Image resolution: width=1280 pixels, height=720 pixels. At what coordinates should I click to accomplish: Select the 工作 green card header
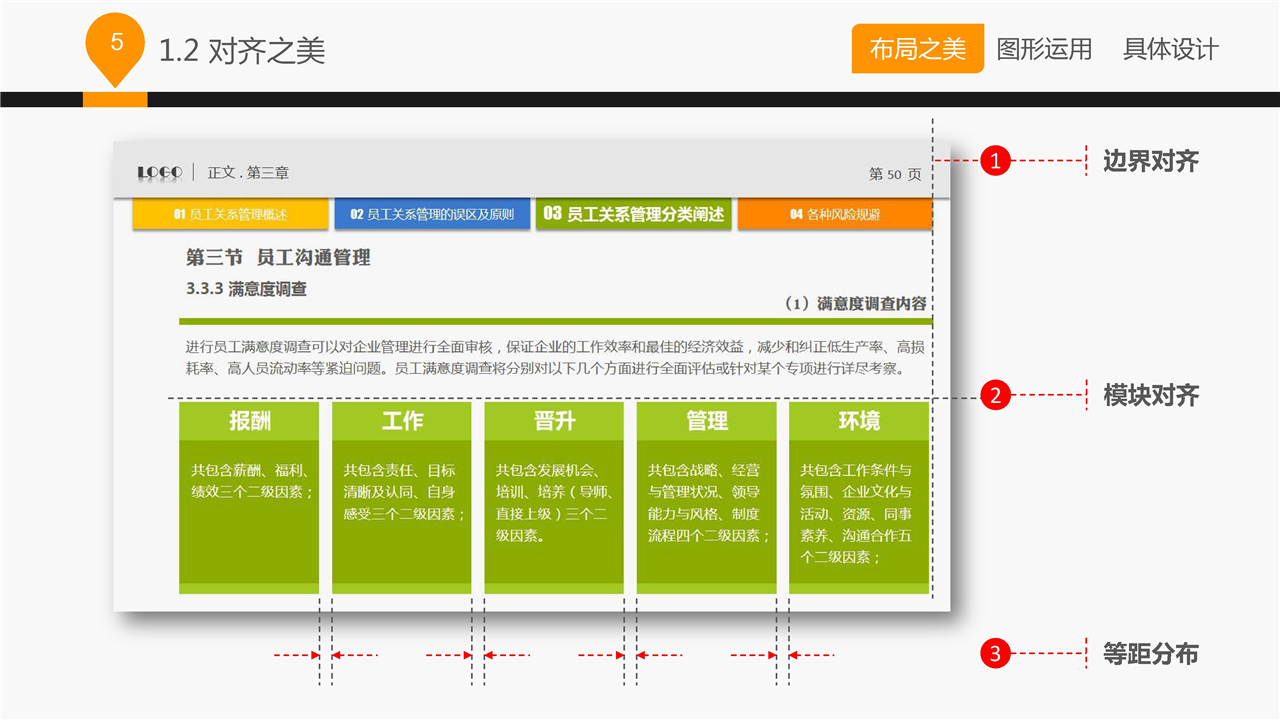(402, 421)
